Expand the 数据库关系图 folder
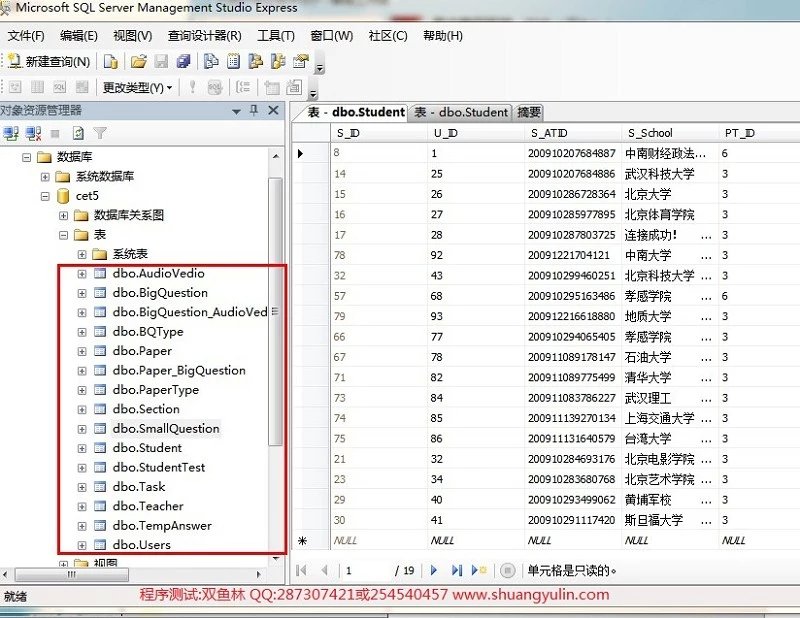This screenshot has width=800, height=618. 63,215
